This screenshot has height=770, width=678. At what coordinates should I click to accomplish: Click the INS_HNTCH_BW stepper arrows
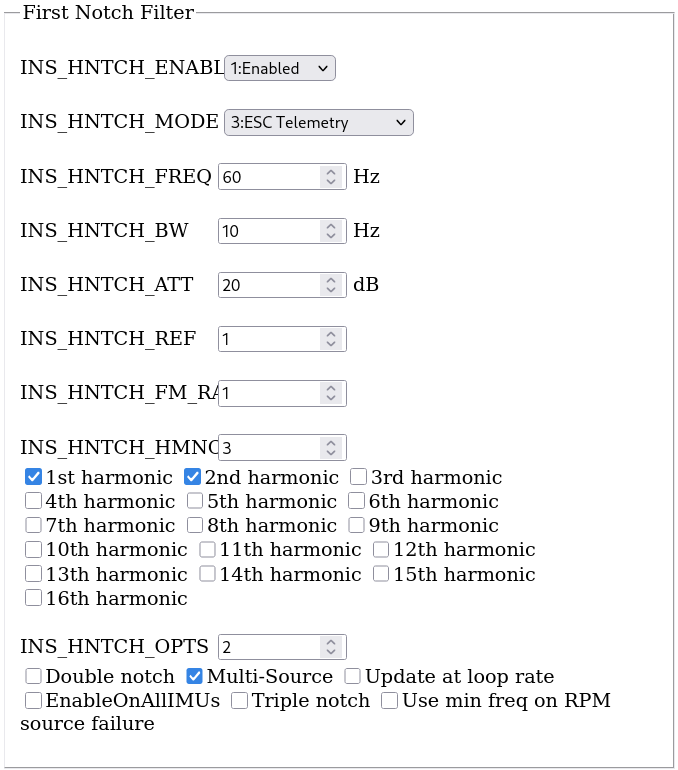point(331,231)
